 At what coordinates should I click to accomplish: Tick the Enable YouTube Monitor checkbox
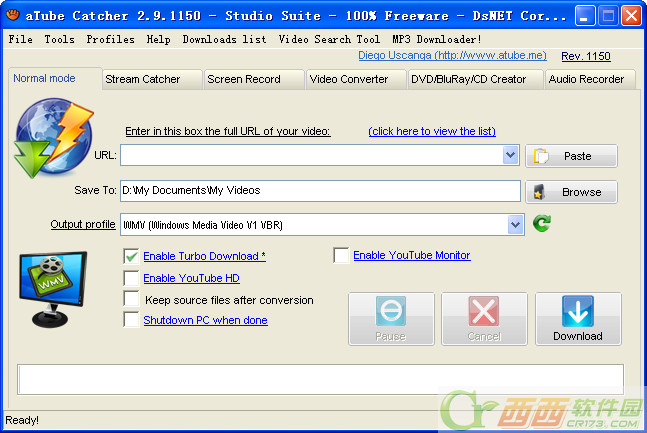click(341, 256)
